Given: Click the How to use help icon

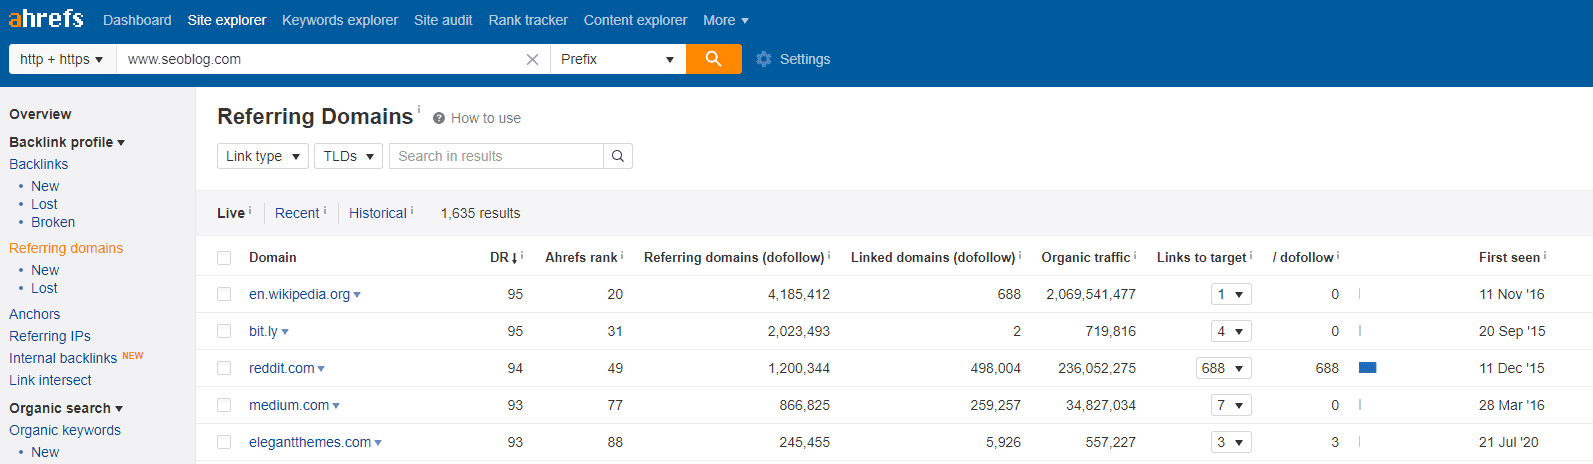Looking at the screenshot, I should [x=439, y=118].
